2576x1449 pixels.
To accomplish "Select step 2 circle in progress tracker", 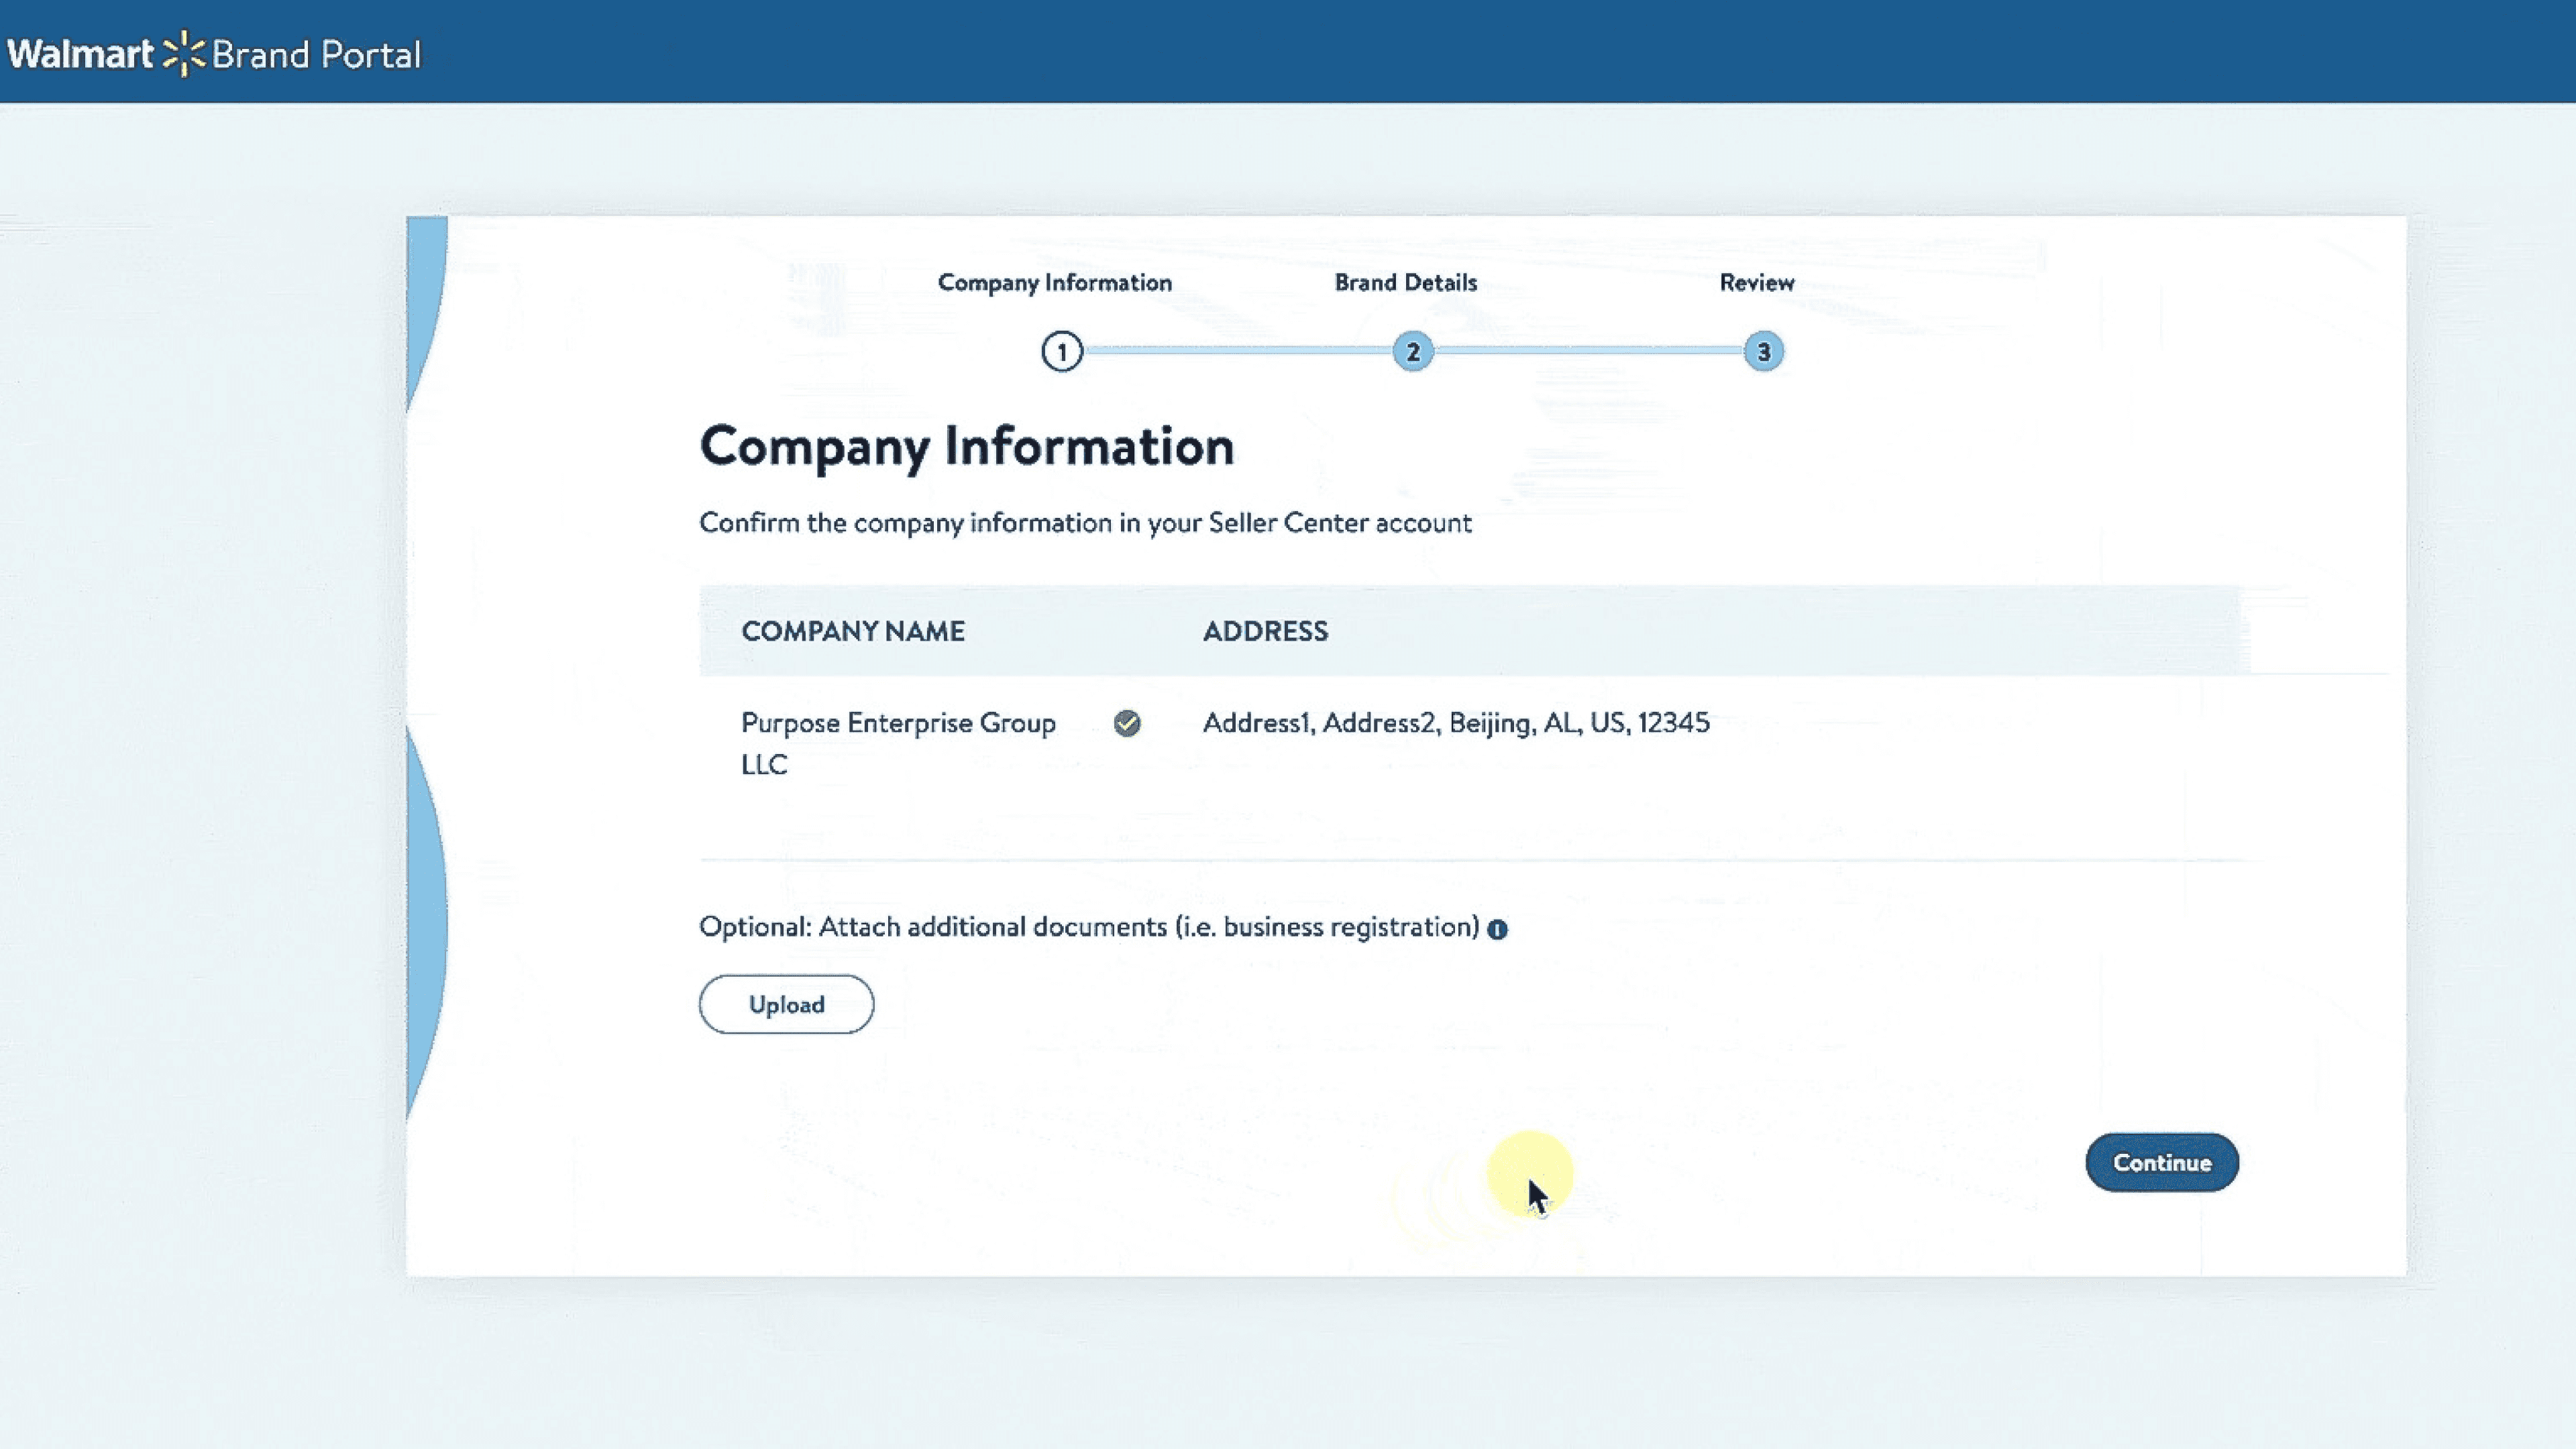I will click(1413, 352).
